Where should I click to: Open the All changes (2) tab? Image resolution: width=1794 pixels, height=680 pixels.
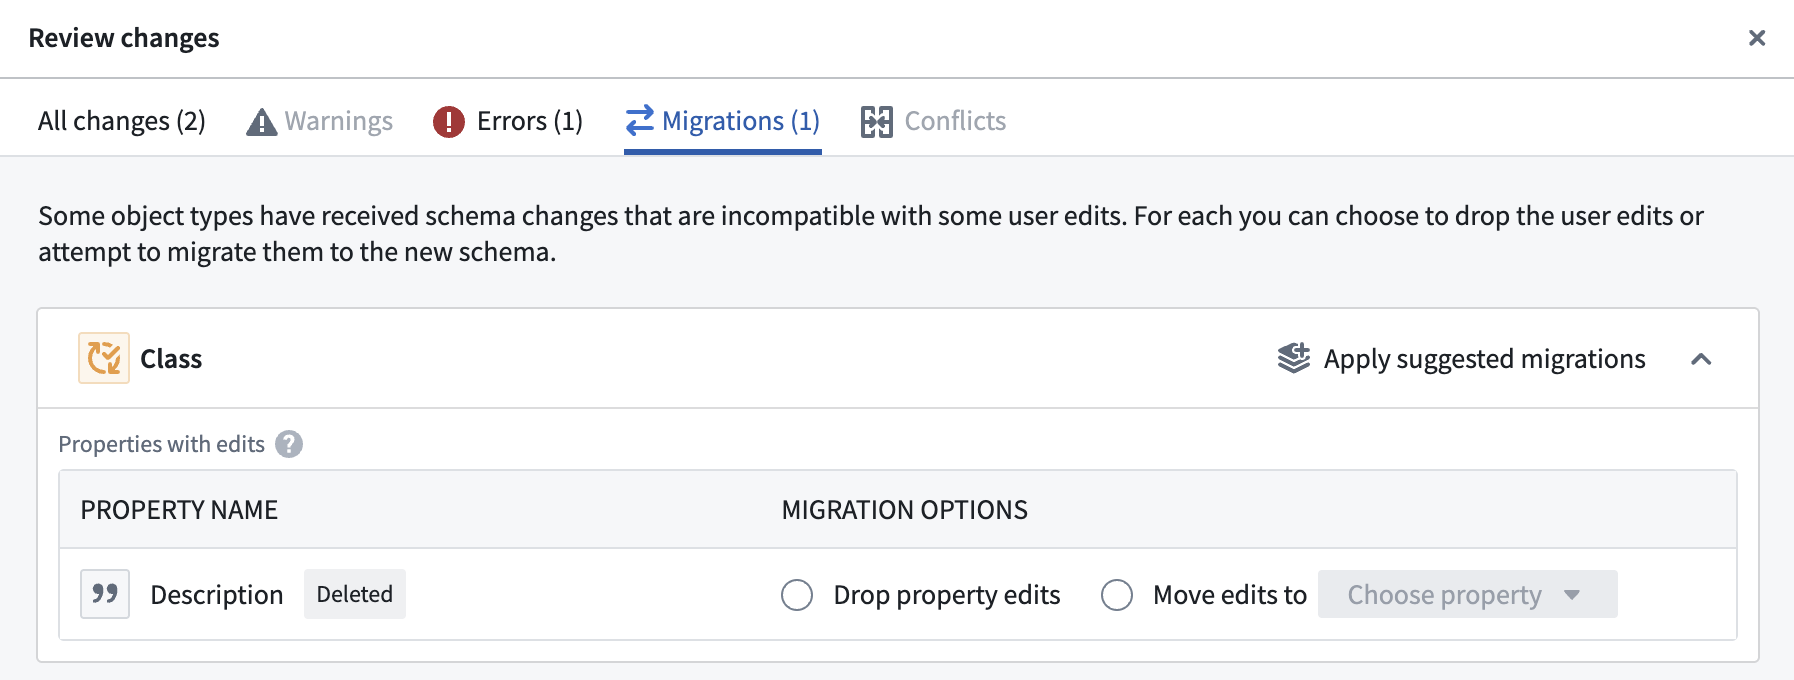pos(122,121)
